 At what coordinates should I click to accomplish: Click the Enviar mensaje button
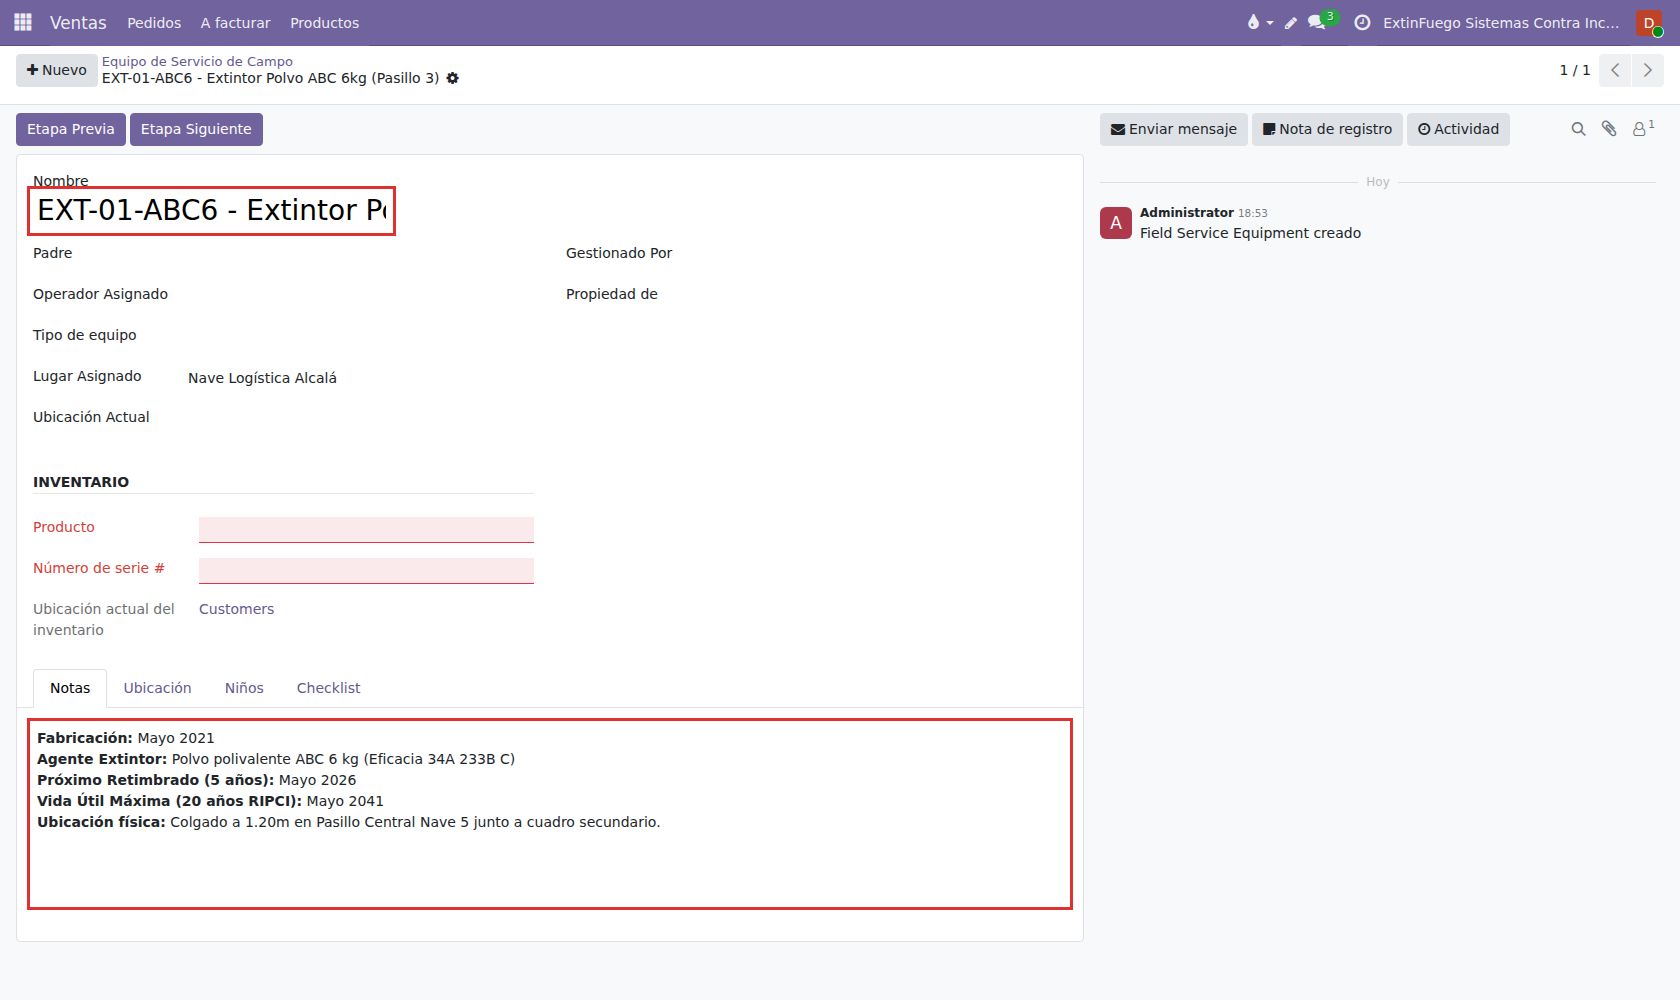1174,129
